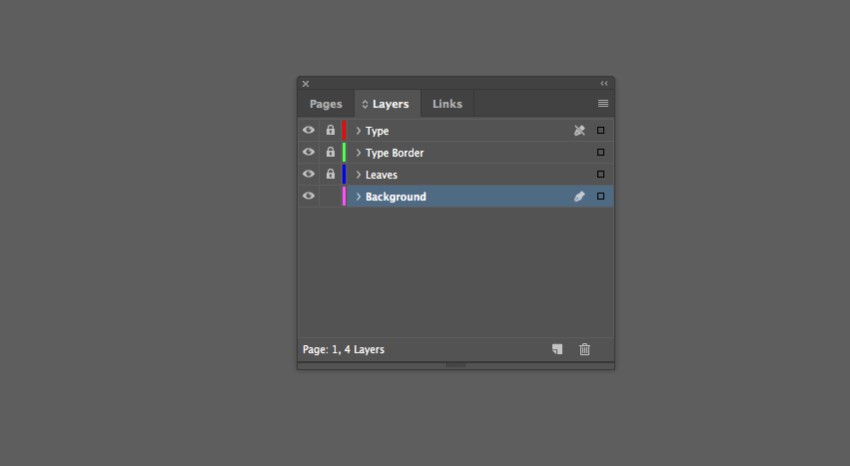Unlock the Type Border layer

point(330,152)
